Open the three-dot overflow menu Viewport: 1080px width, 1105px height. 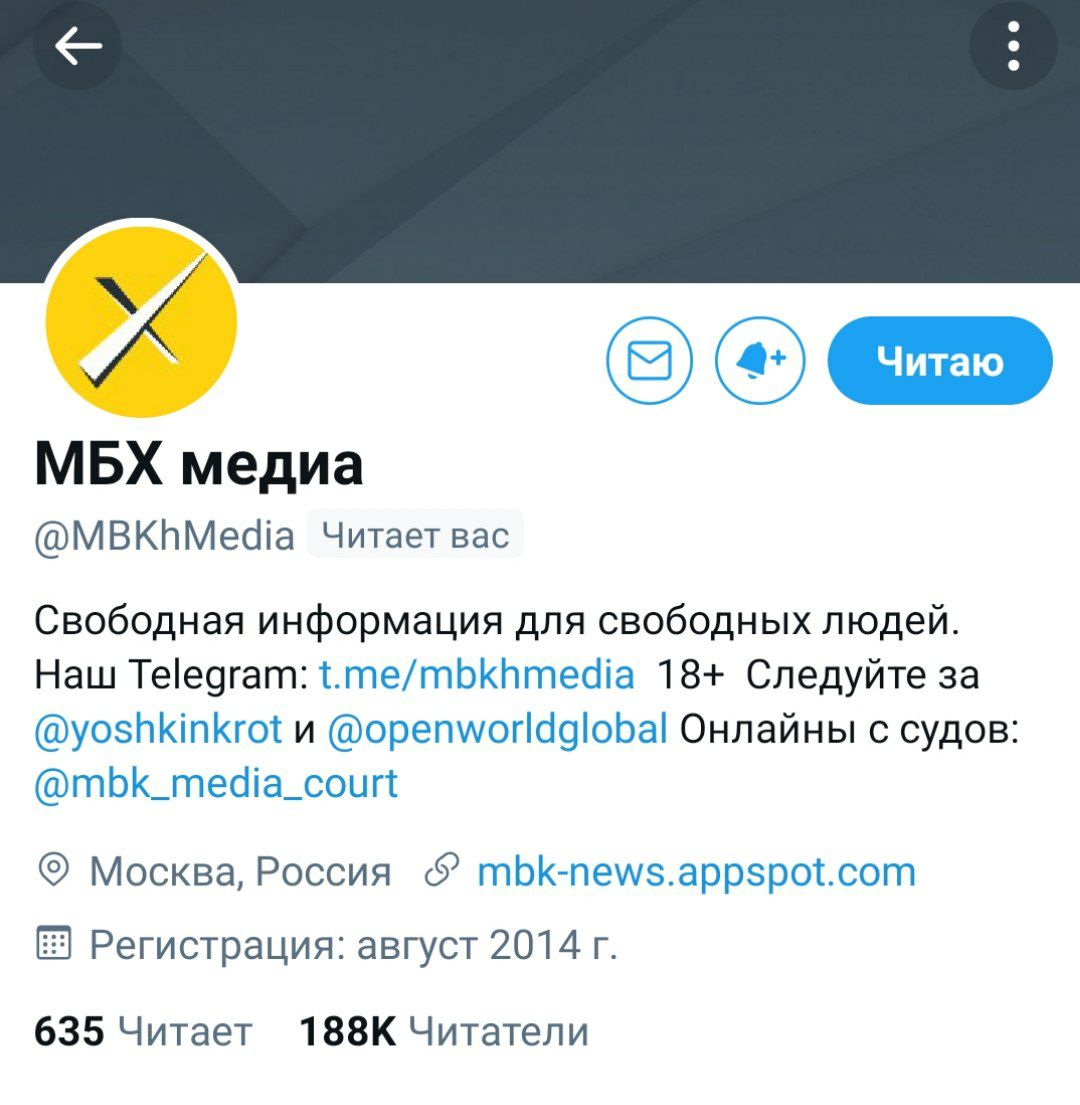[1013, 46]
